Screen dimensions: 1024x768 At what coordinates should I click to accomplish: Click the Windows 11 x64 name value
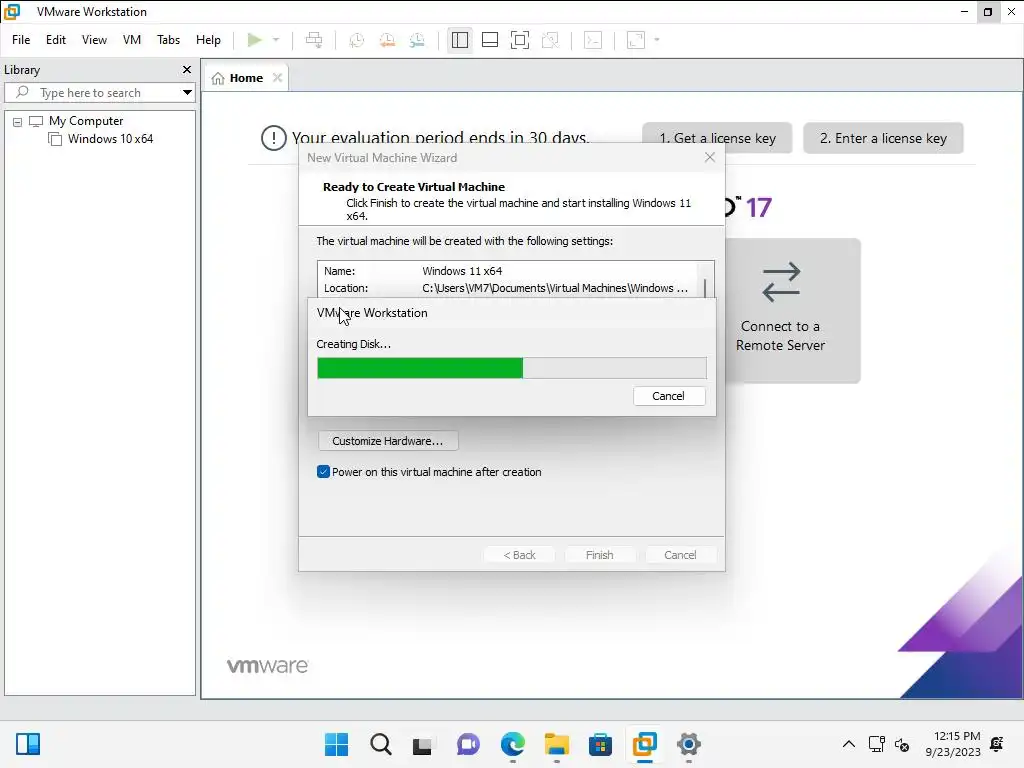click(462, 271)
